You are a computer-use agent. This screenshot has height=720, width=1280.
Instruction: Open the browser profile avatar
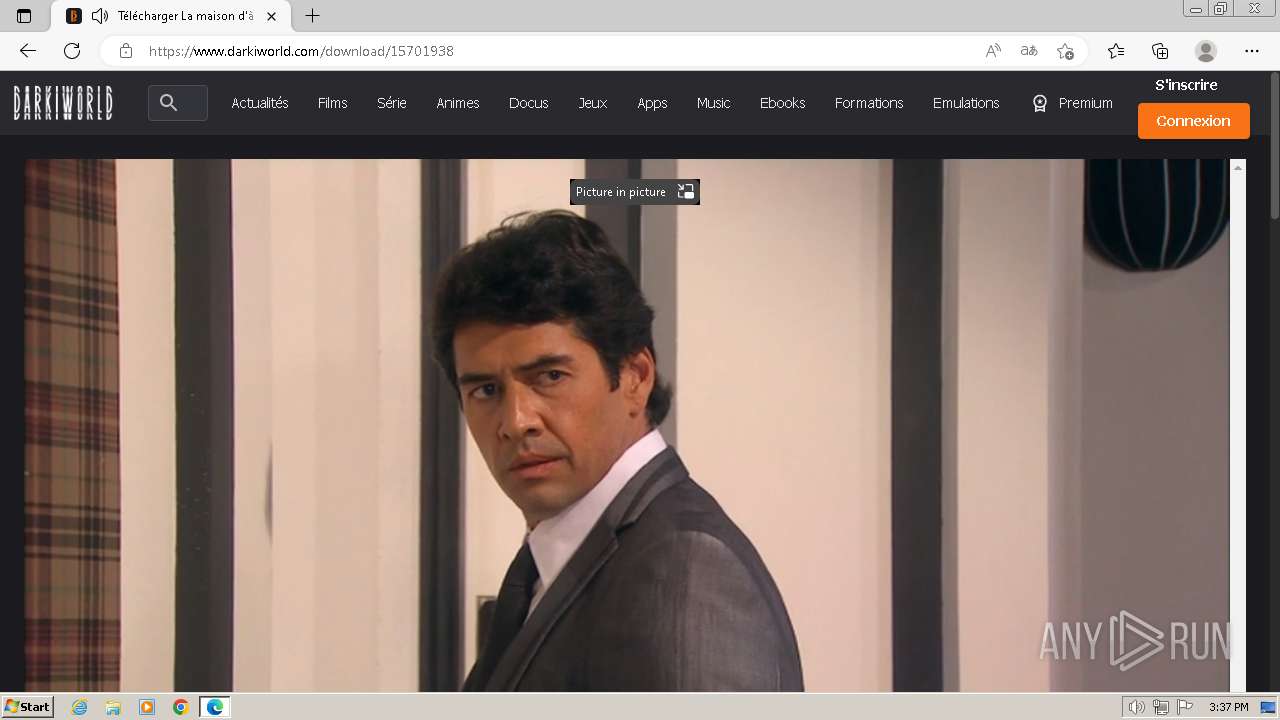pos(1206,51)
